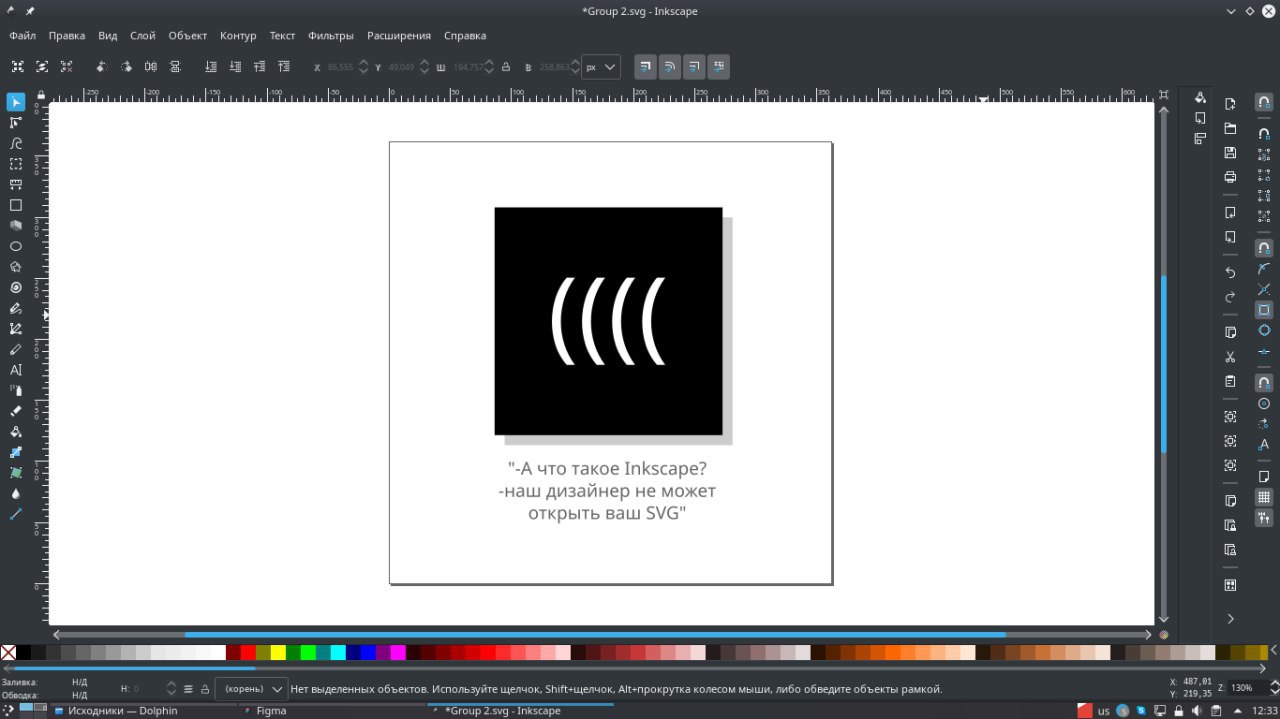The width and height of the screenshot is (1280, 719).
Task: Click the X coordinate stepper arrows
Action: click(x=364, y=67)
